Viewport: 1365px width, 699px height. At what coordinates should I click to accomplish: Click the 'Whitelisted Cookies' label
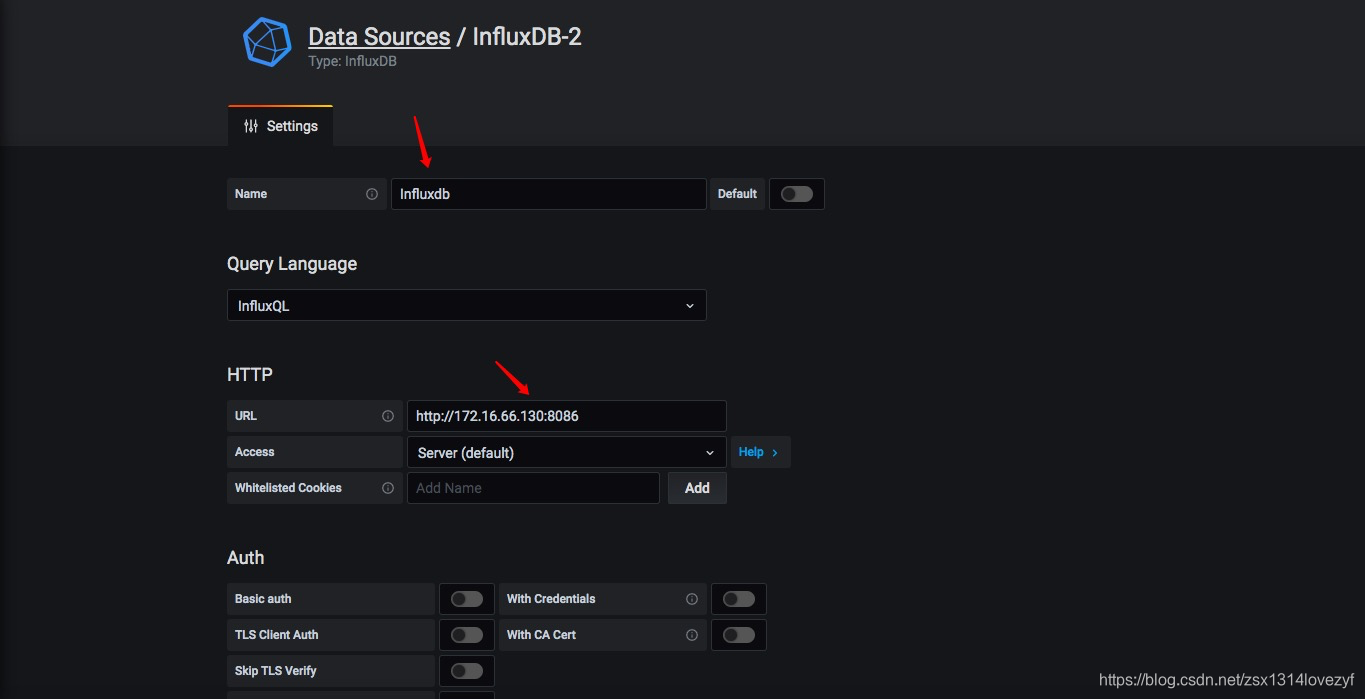click(x=288, y=488)
